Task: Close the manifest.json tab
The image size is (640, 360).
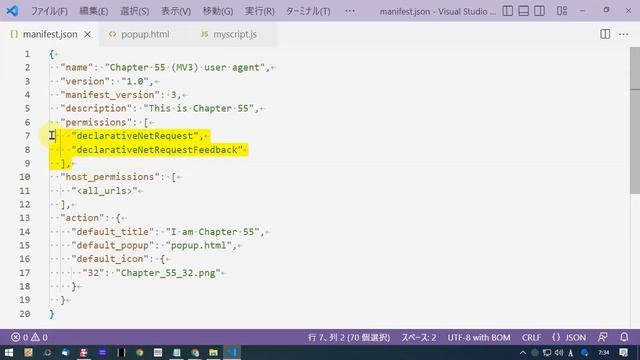Action: click(87, 34)
